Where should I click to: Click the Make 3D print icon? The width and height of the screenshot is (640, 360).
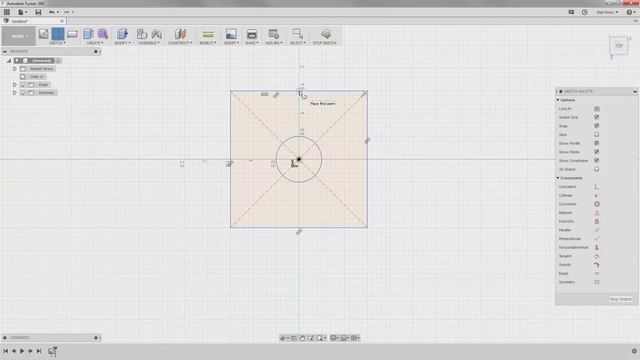251,34
